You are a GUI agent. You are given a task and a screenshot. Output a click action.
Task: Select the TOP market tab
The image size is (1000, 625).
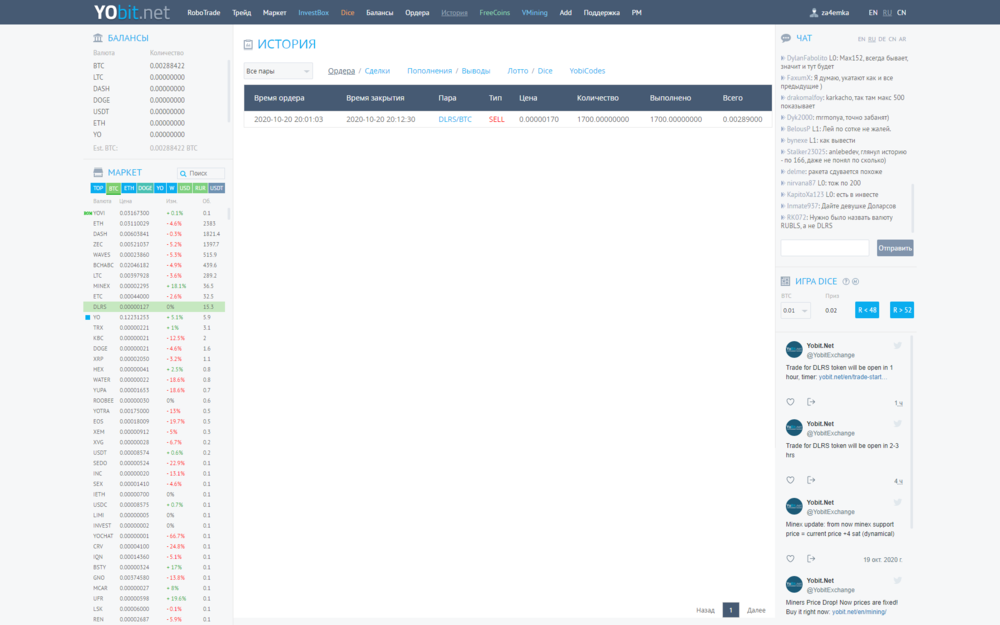pyautogui.click(x=98, y=188)
